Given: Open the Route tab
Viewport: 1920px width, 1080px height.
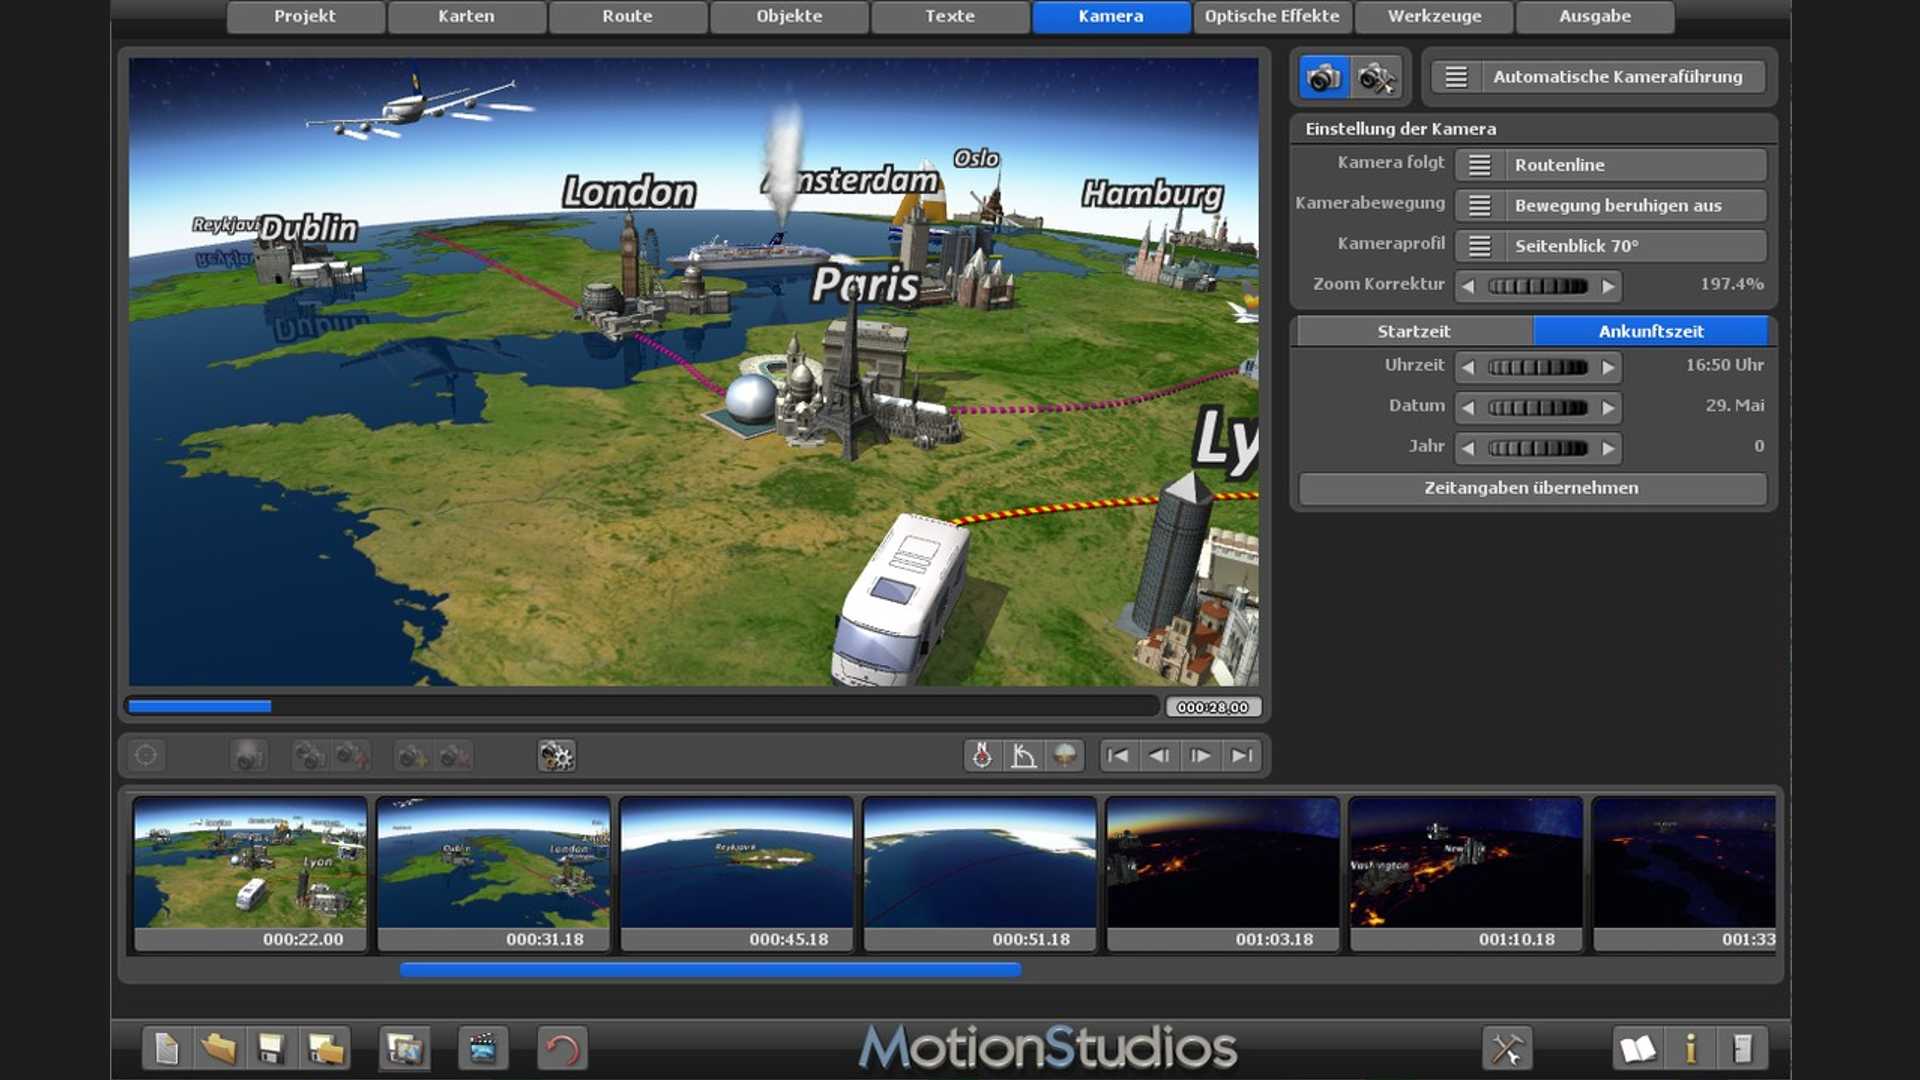Looking at the screenshot, I should point(627,16).
